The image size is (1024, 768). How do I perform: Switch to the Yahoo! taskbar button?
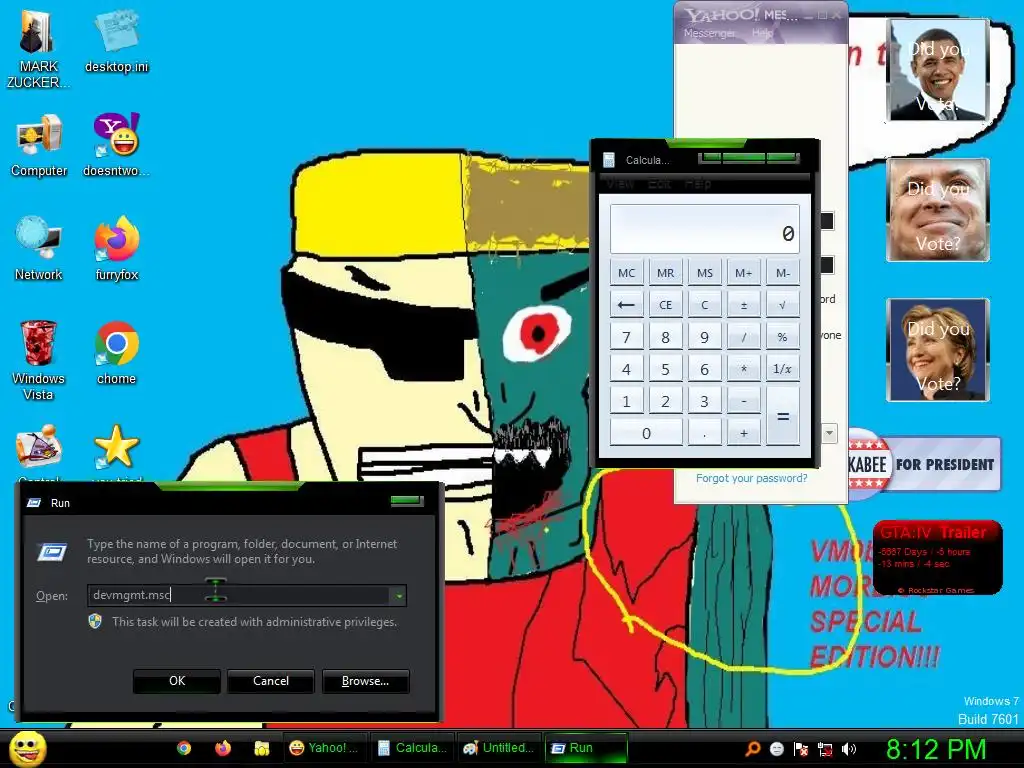(324, 748)
